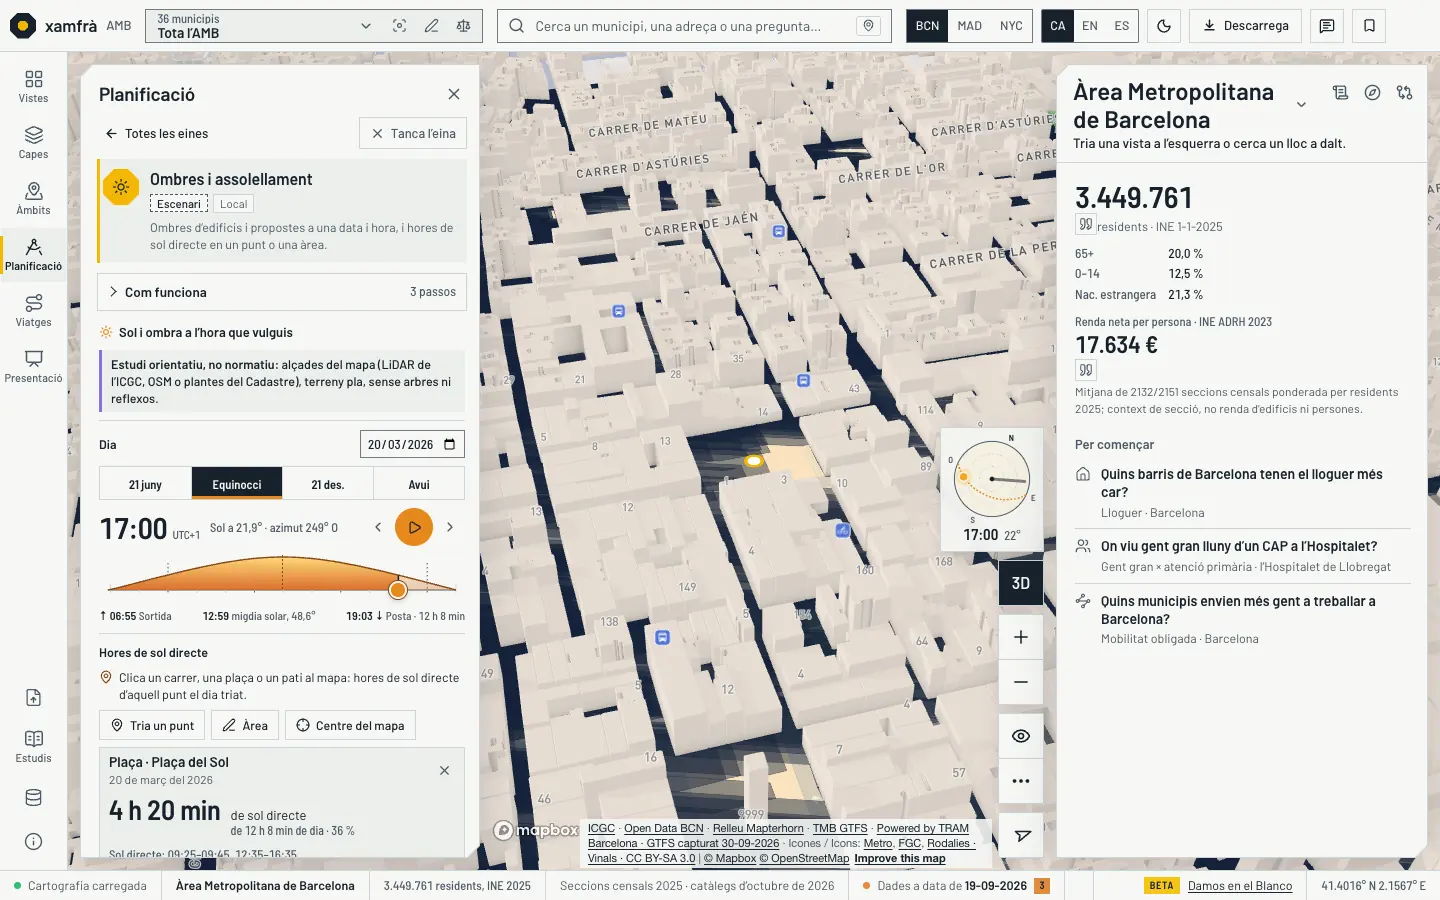1440x900 pixels.
Task: Select the 21 juny date preset
Action: (x=145, y=484)
